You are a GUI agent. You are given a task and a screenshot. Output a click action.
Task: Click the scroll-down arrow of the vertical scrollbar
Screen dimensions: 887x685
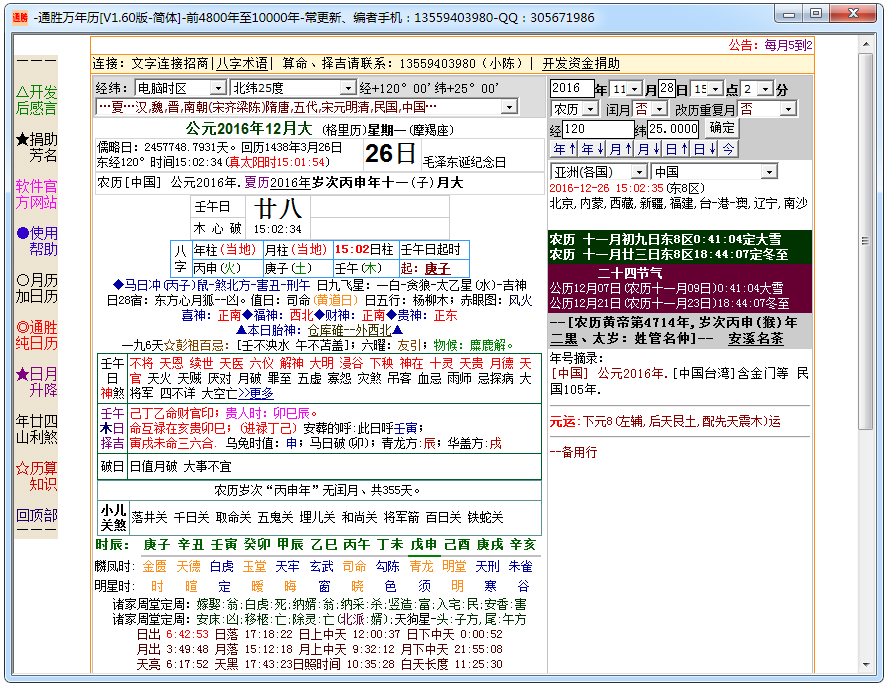pyautogui.click(x=866, y=665)
